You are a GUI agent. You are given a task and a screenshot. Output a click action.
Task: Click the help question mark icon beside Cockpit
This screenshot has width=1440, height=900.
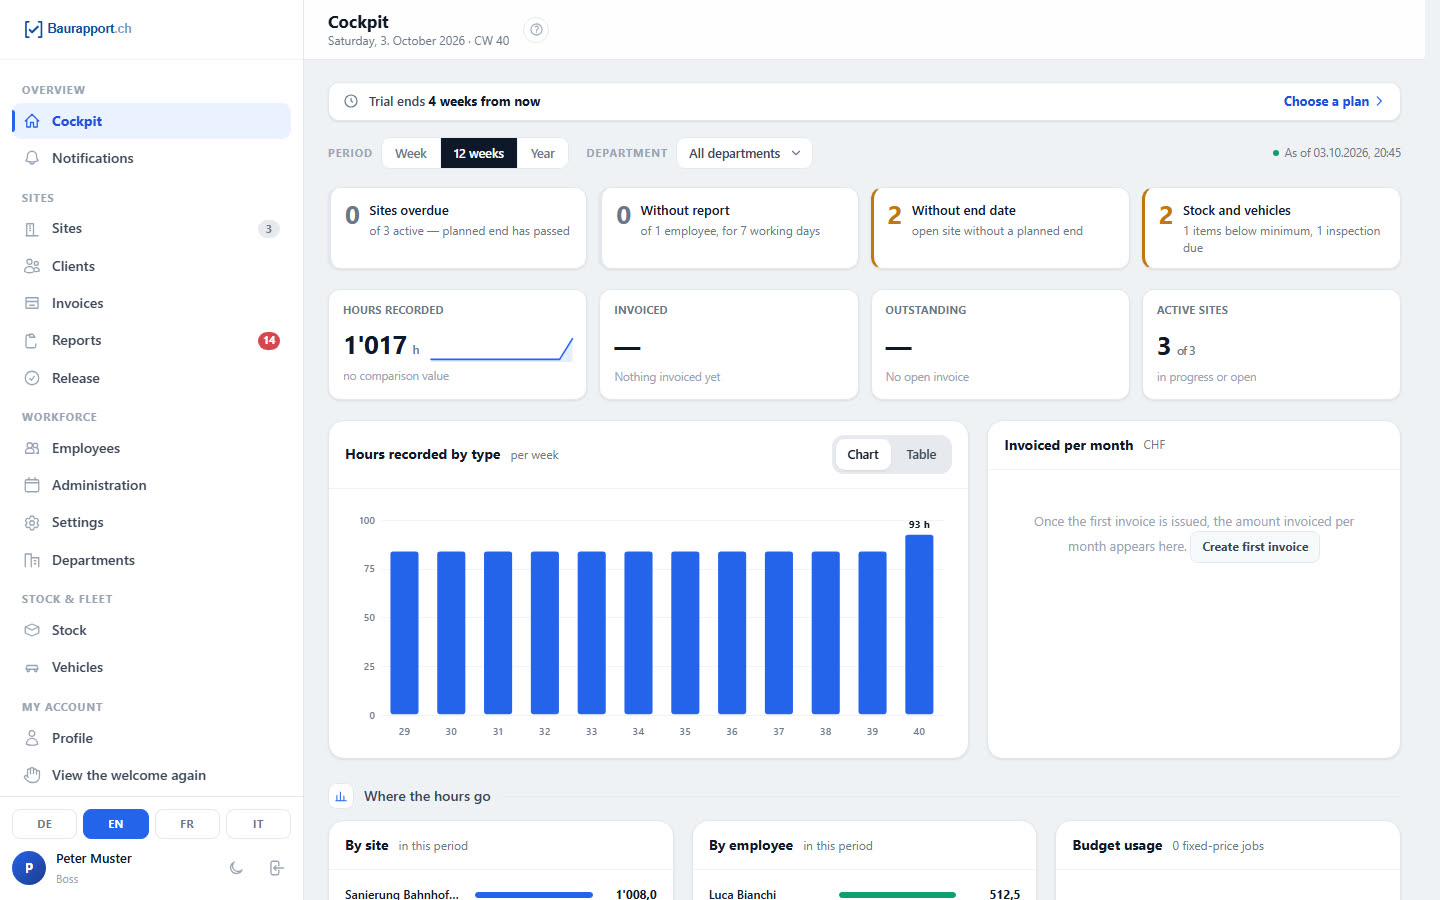537,30
